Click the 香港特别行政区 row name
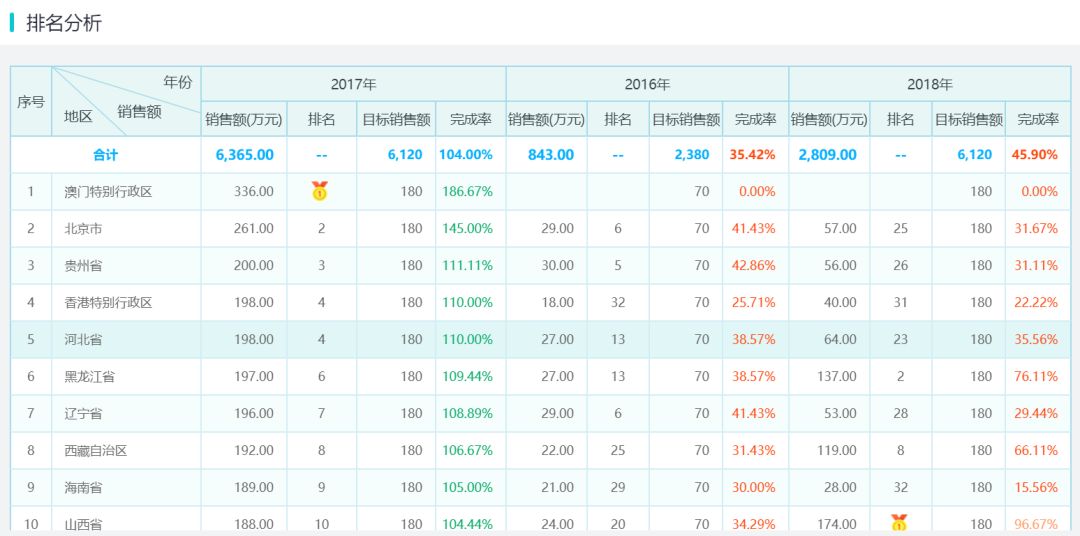1080x536 pixels. [108, 303]
